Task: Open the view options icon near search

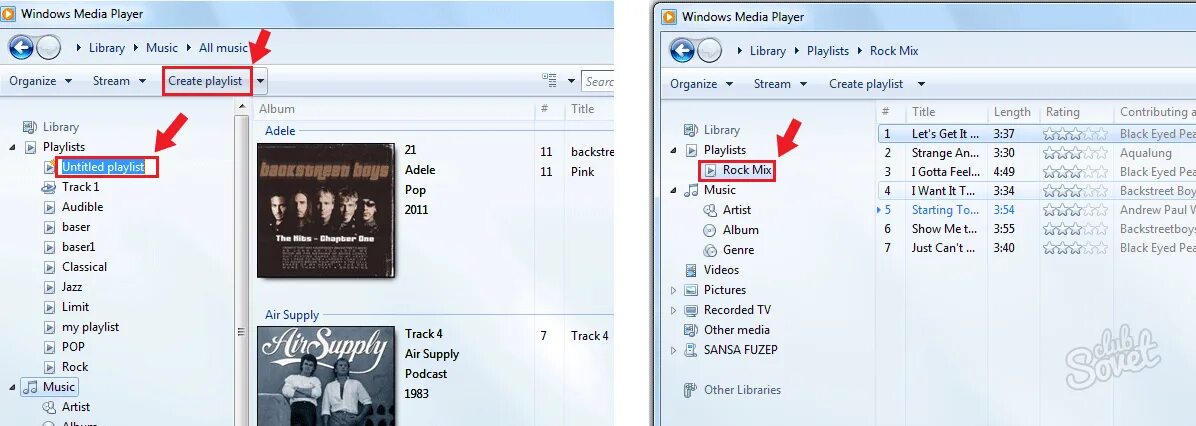Action: tap(549, 80)
